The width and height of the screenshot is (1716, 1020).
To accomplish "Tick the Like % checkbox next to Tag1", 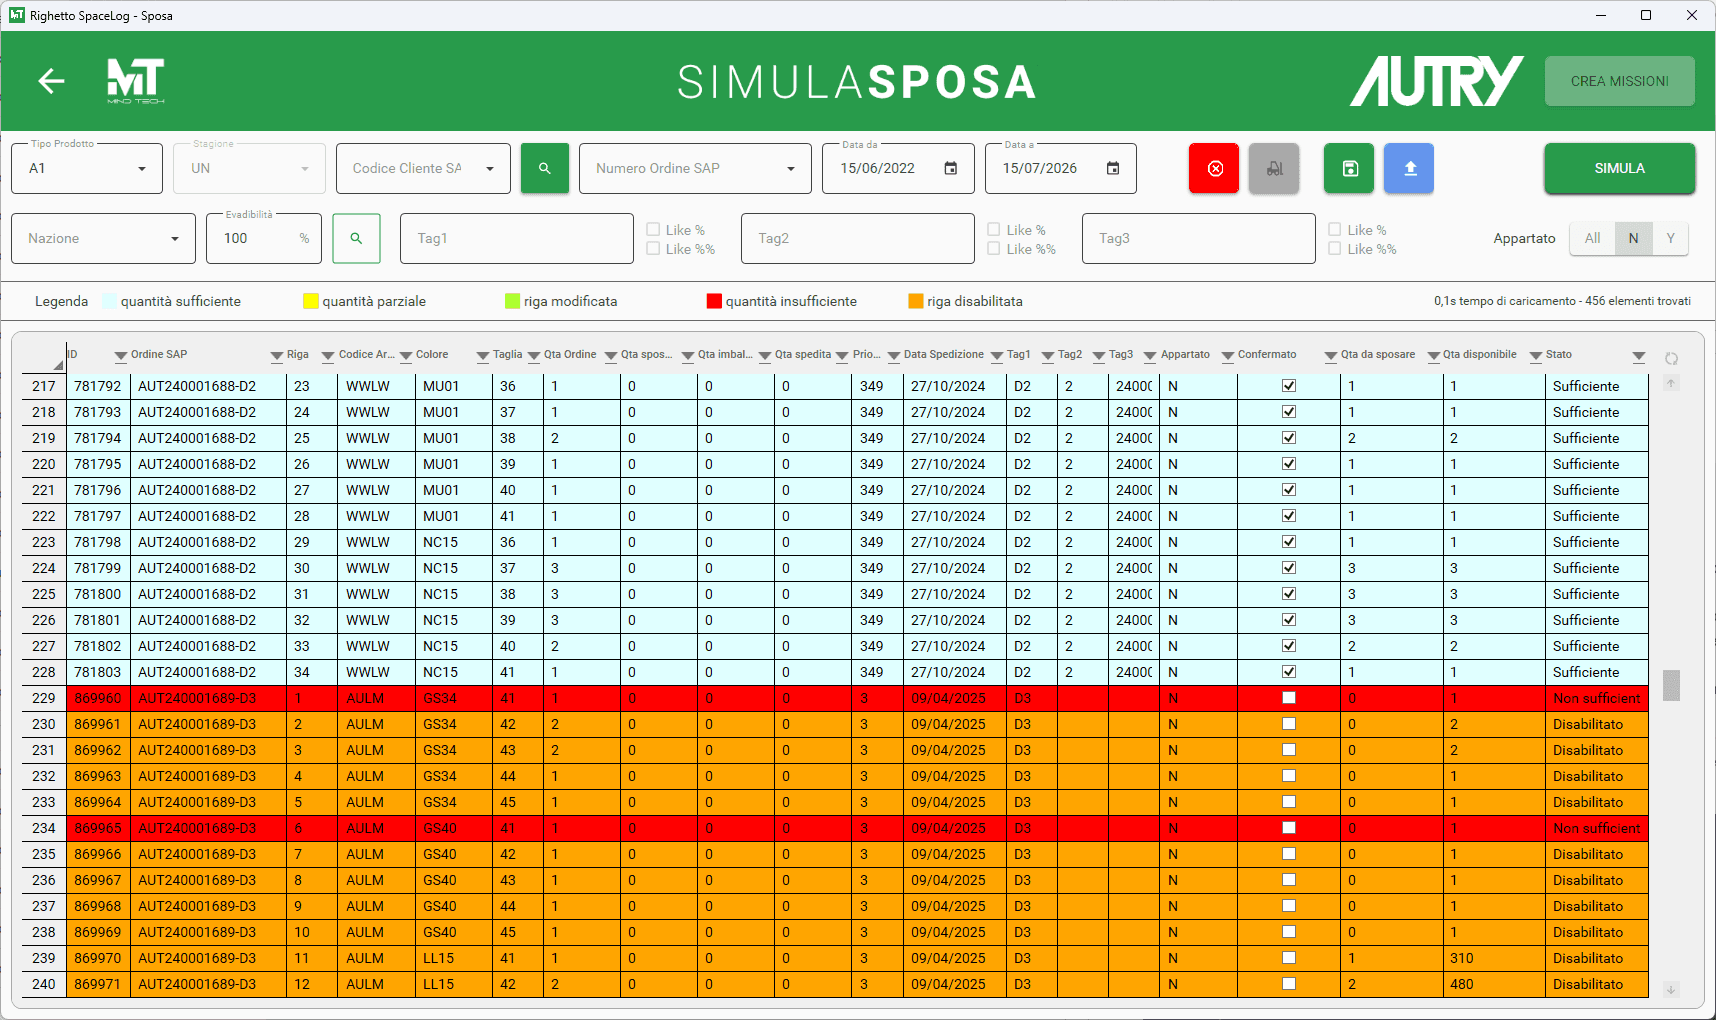I will (653, 229).
